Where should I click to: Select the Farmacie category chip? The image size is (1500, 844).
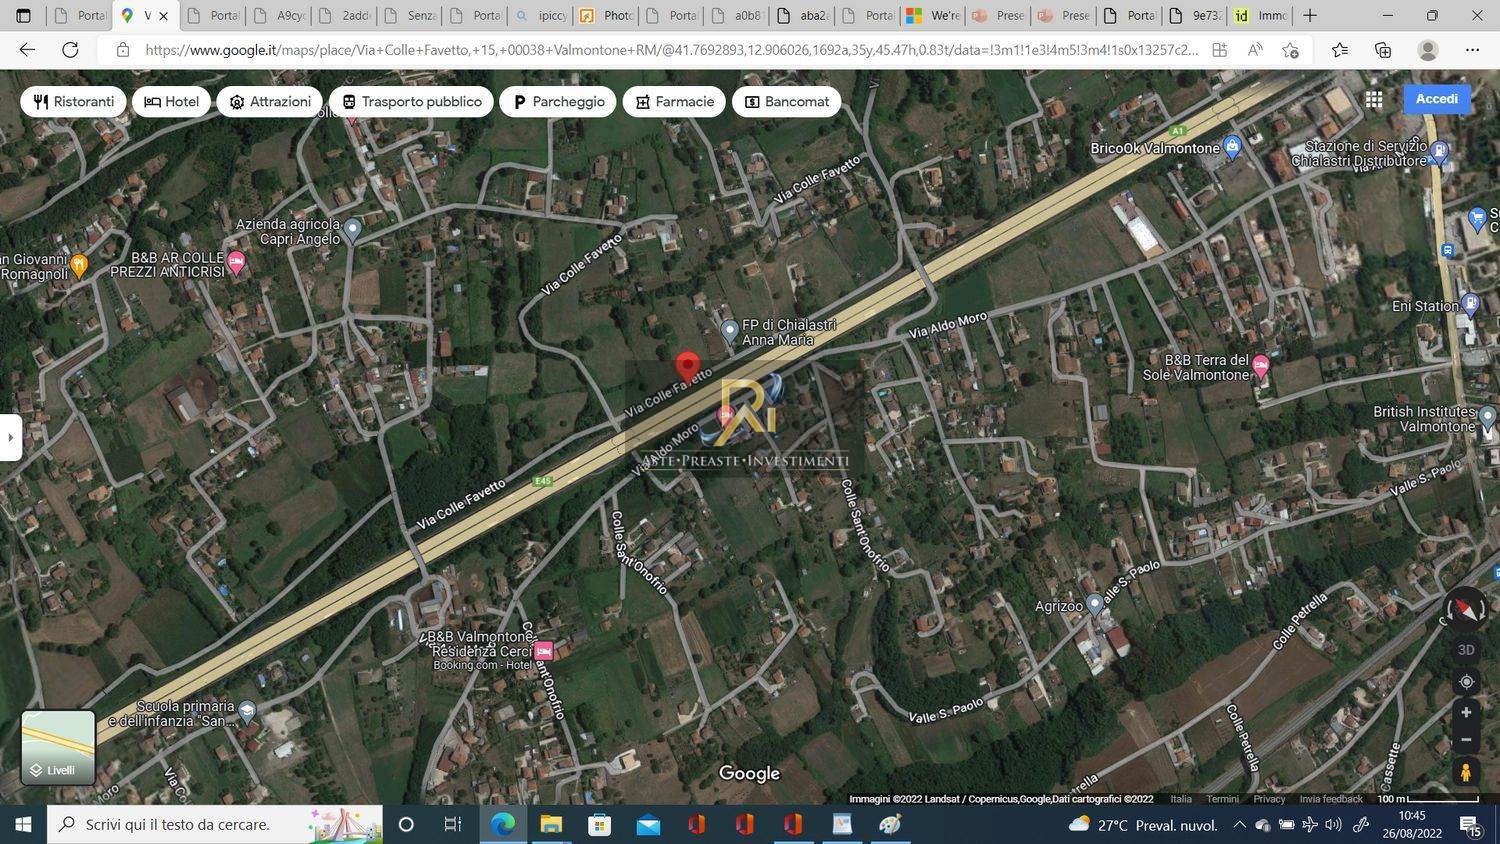click(x=674, y=102)
